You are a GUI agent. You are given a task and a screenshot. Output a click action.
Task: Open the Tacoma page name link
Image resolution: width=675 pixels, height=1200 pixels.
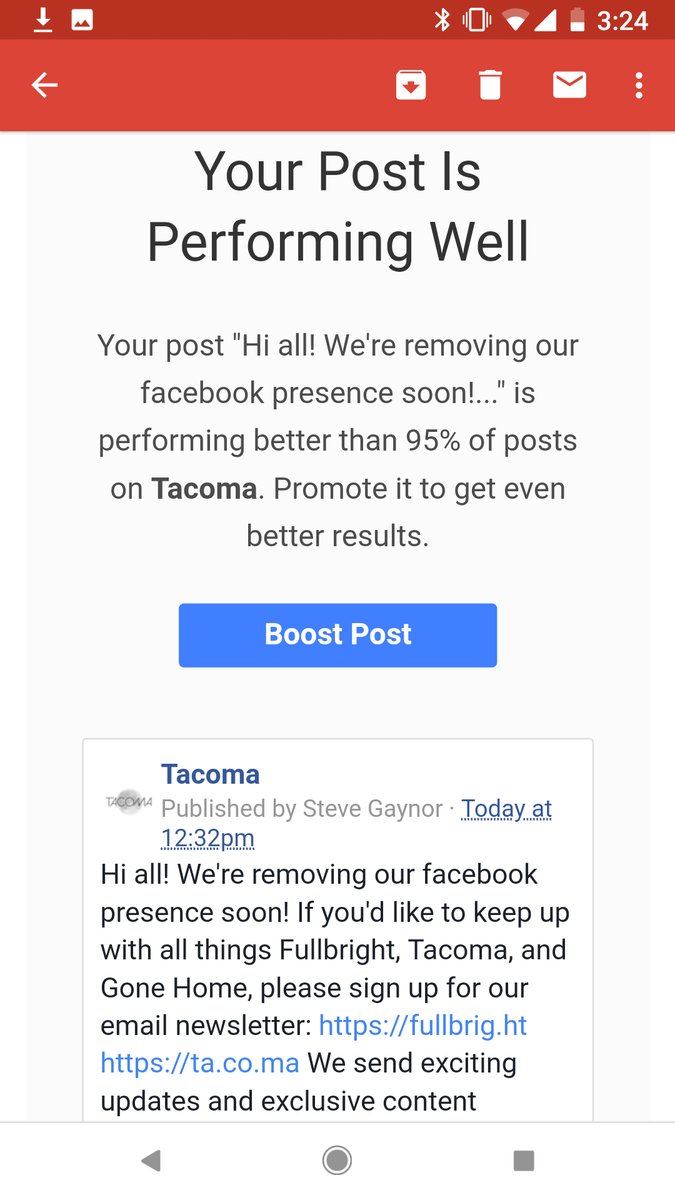pyautogui.click(x=210, y=774)
